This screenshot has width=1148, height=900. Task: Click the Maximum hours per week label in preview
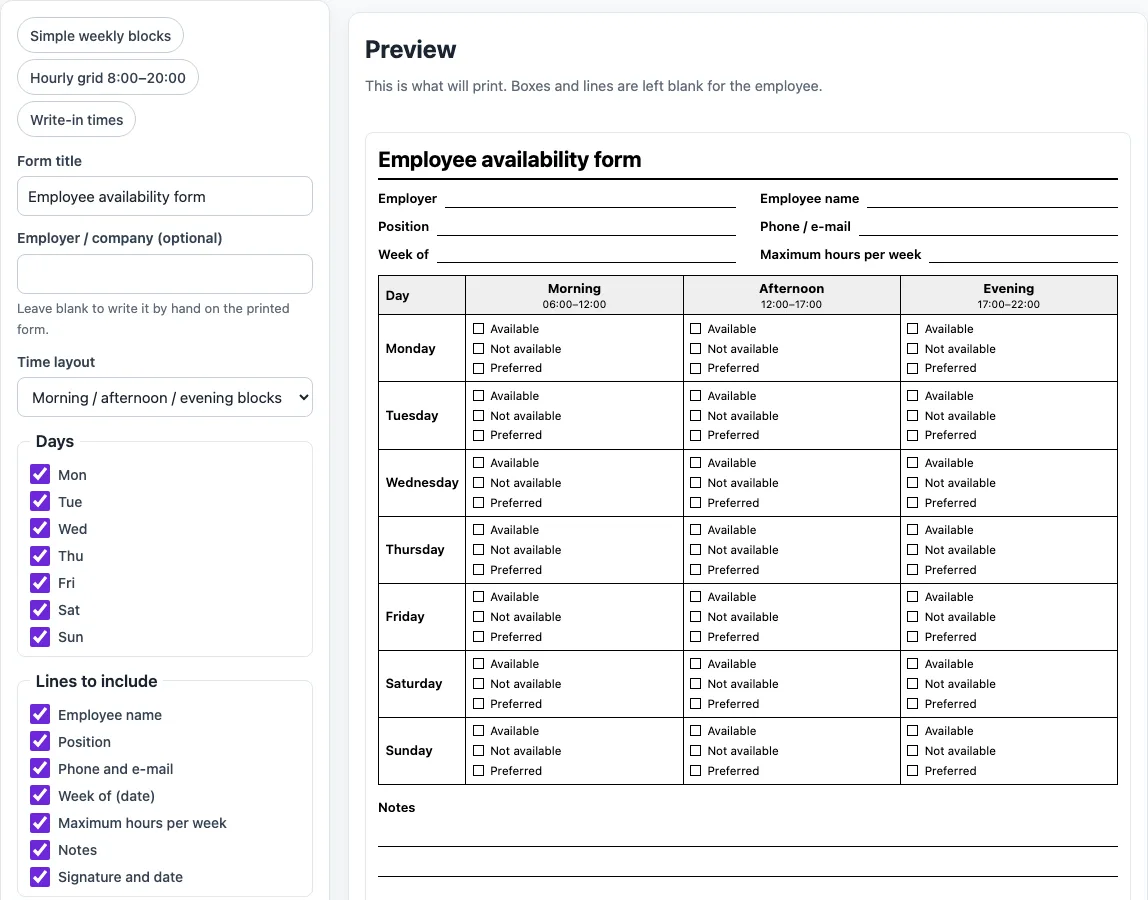pos(840,255)
